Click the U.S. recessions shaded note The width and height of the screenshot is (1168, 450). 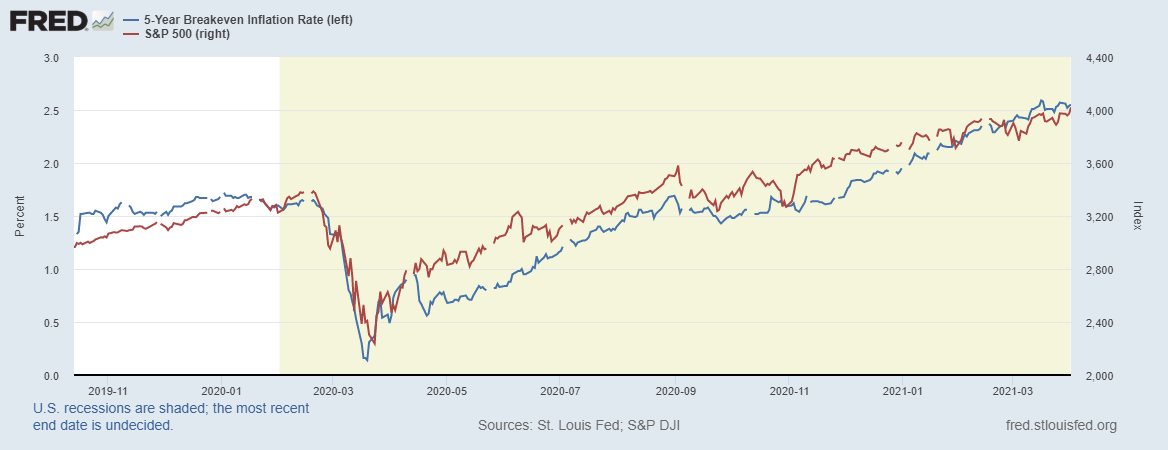point(171,417)
